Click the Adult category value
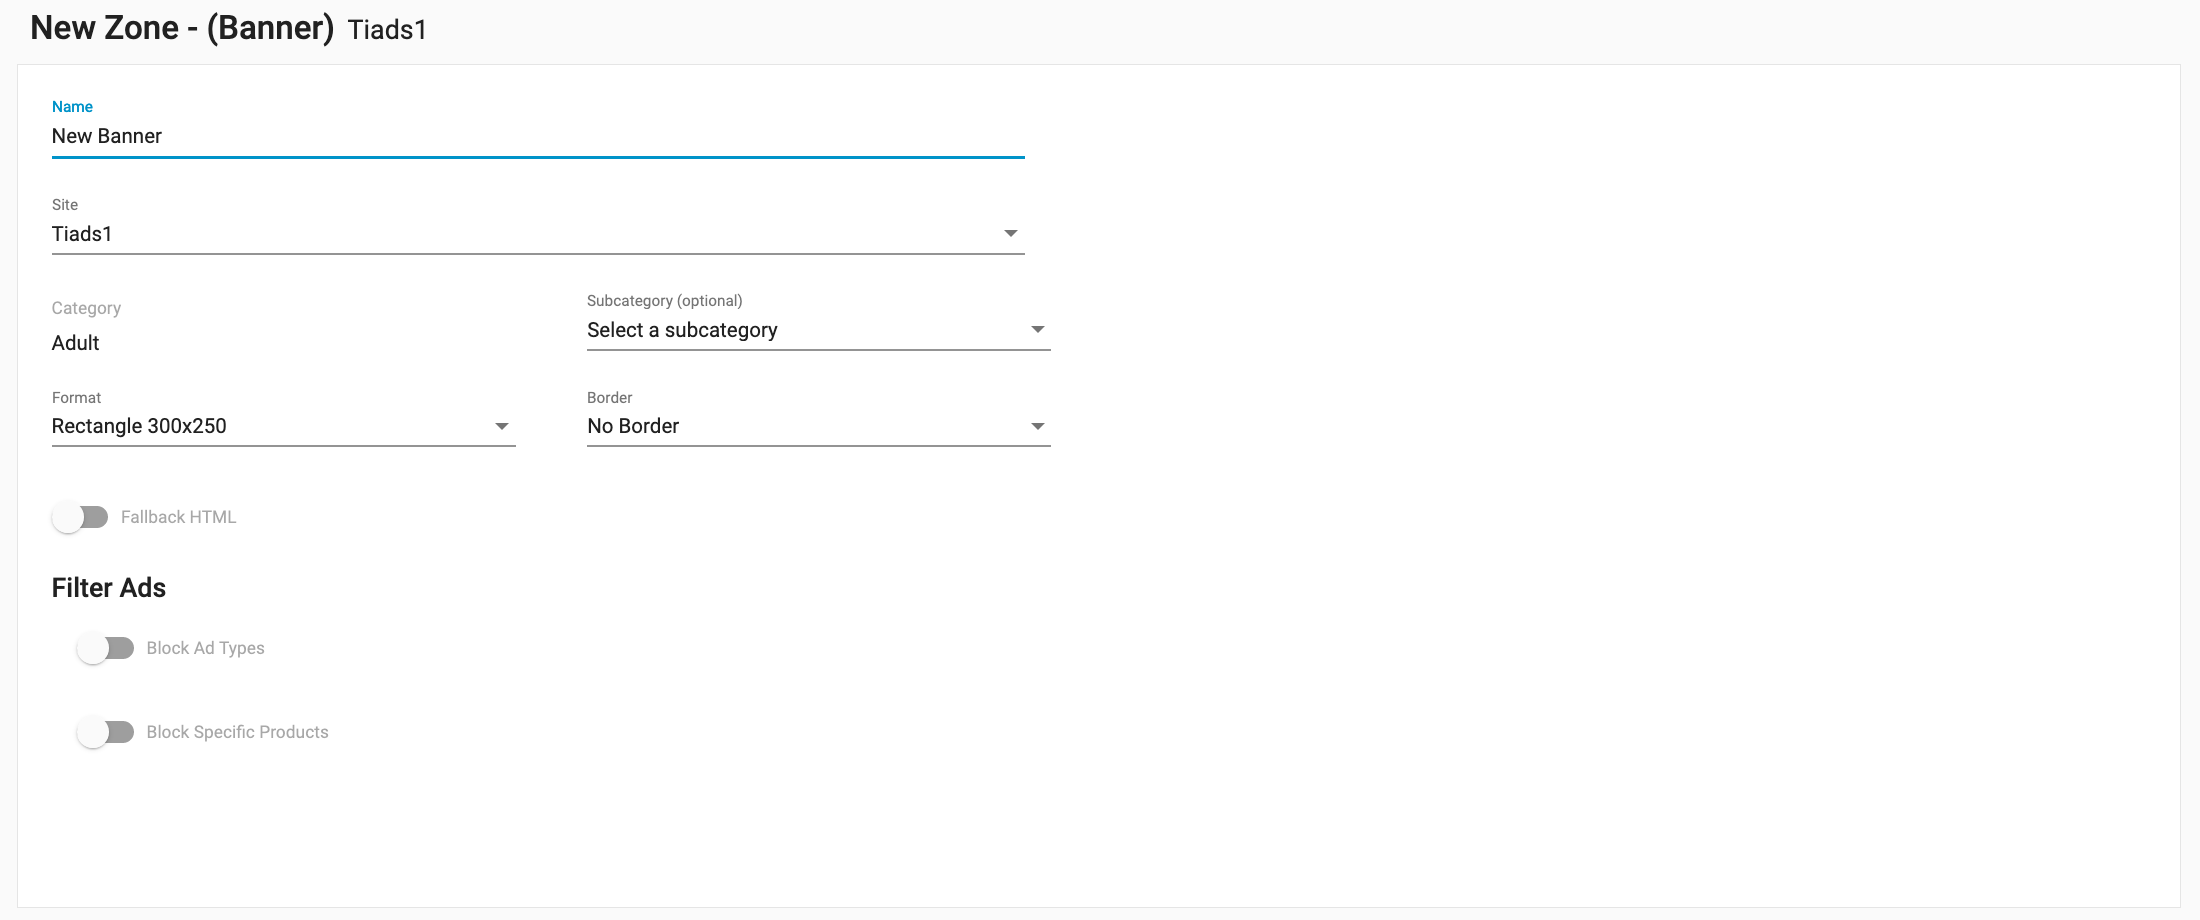The width and height of the screenshot is (2200, 920). pos(76,343)
